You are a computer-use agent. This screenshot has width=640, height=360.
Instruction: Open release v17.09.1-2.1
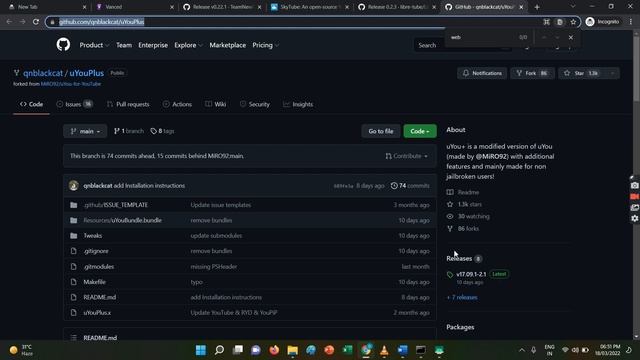click(471, 274)
